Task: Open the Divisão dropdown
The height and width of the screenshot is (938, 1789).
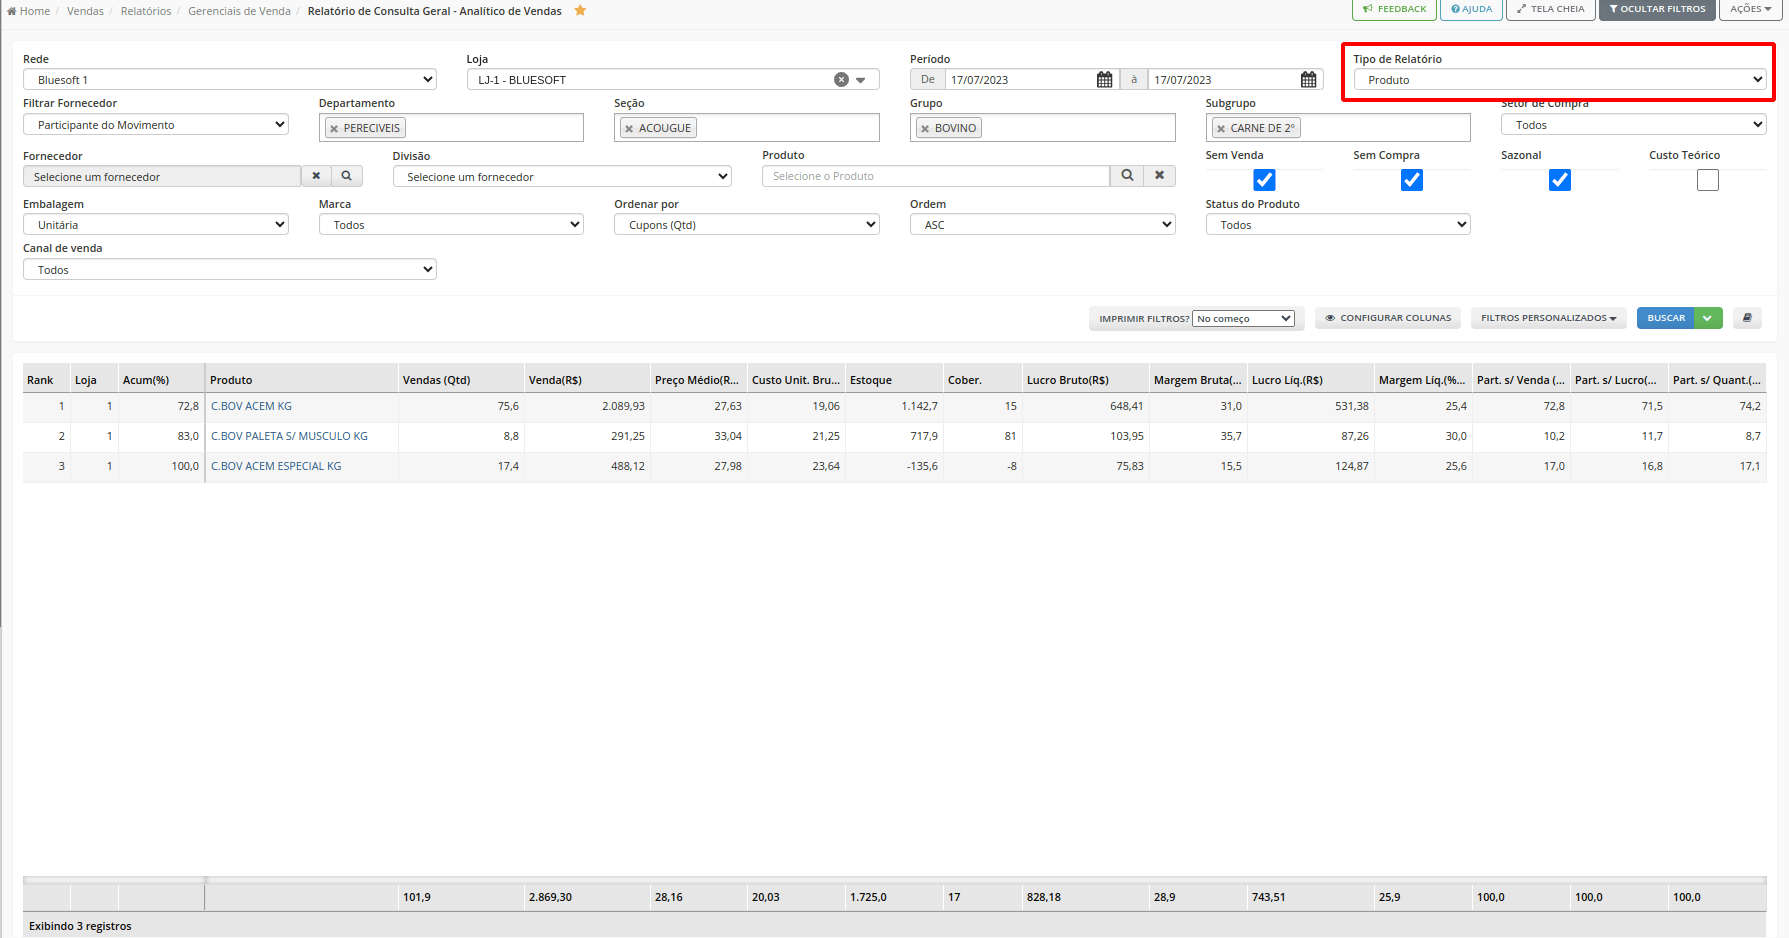Action: point(562,177)
